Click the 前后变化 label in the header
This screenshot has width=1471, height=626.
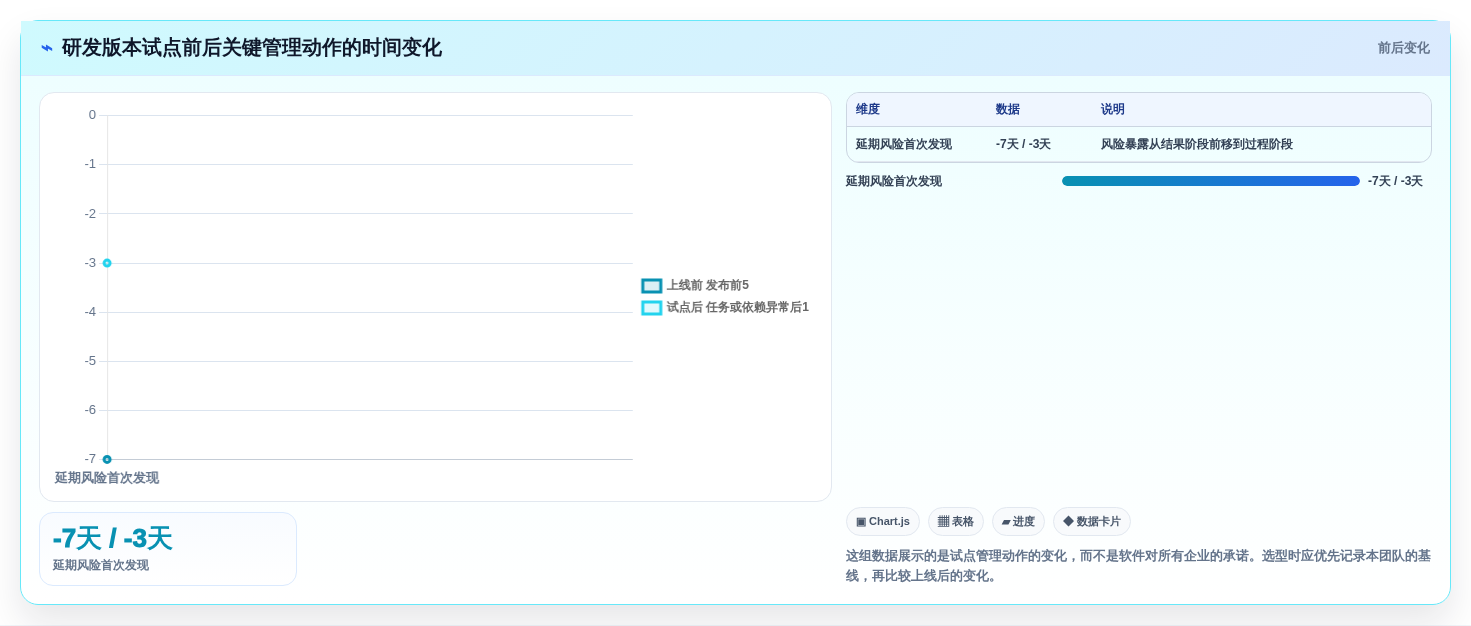pyautogui.click(x=1403, y=48)
